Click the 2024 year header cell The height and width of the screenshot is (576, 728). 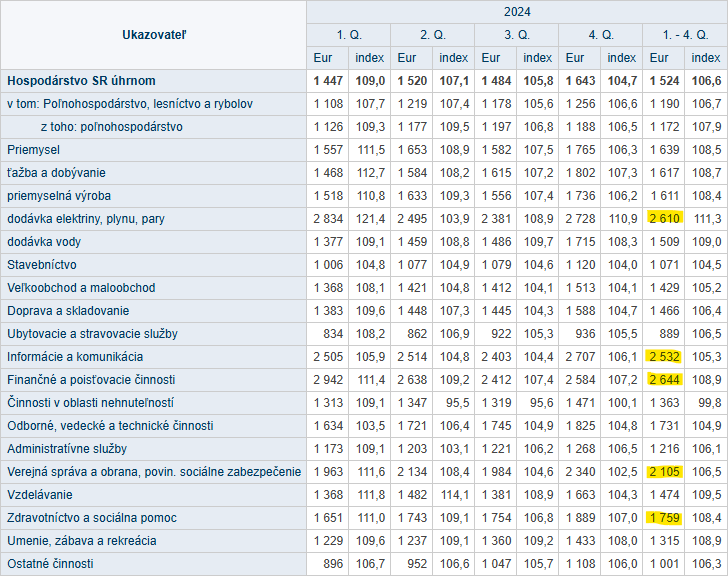click(517, 12)
